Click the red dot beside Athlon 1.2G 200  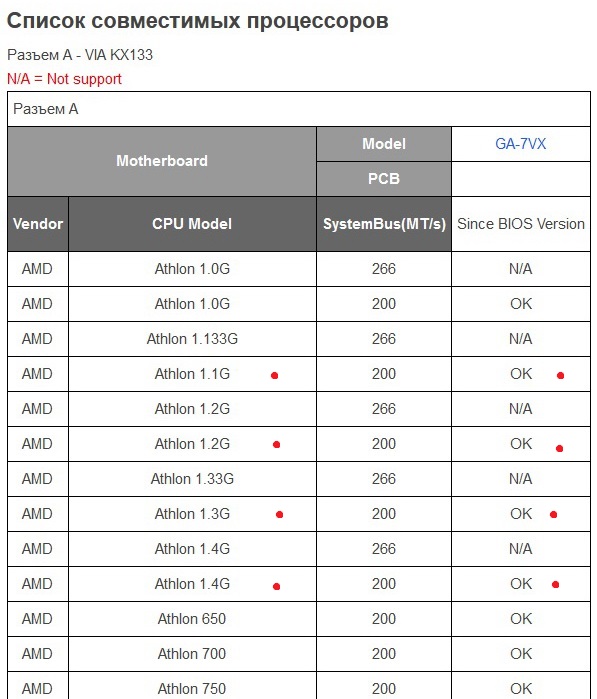pos(276,444)
